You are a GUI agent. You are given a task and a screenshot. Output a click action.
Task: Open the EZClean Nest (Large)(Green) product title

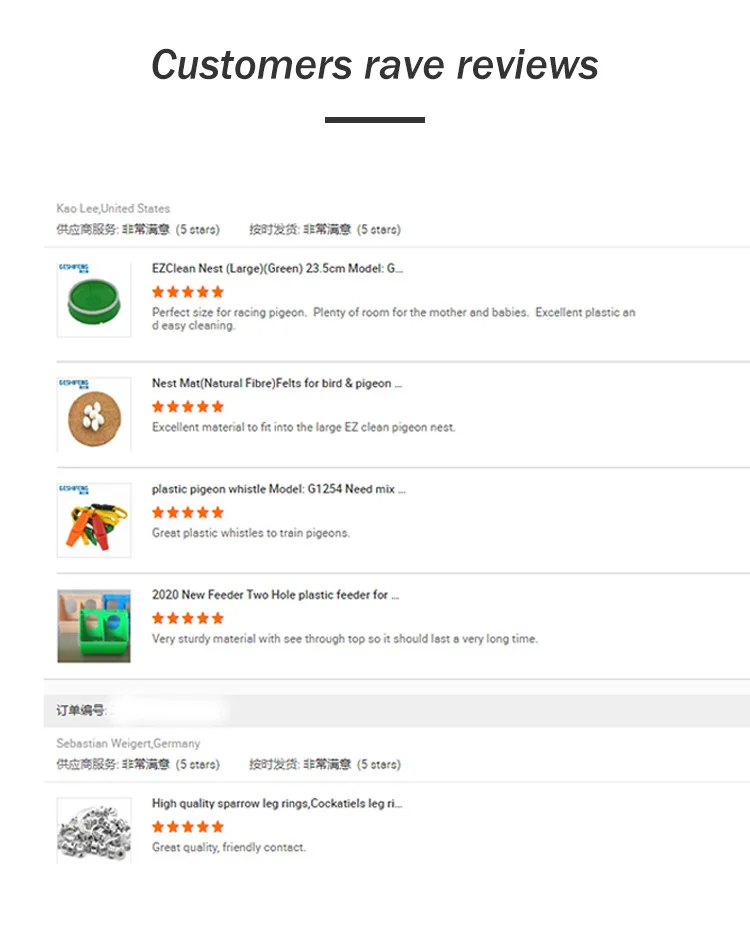pos(277,269)
